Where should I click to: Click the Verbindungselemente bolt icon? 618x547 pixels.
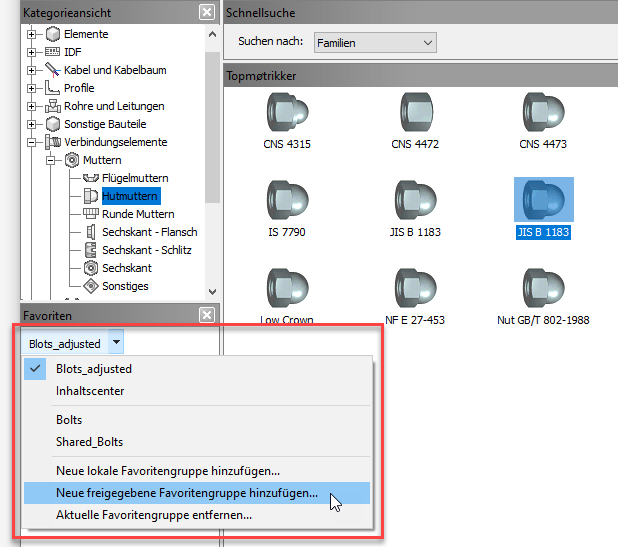(x=53, y=142)
